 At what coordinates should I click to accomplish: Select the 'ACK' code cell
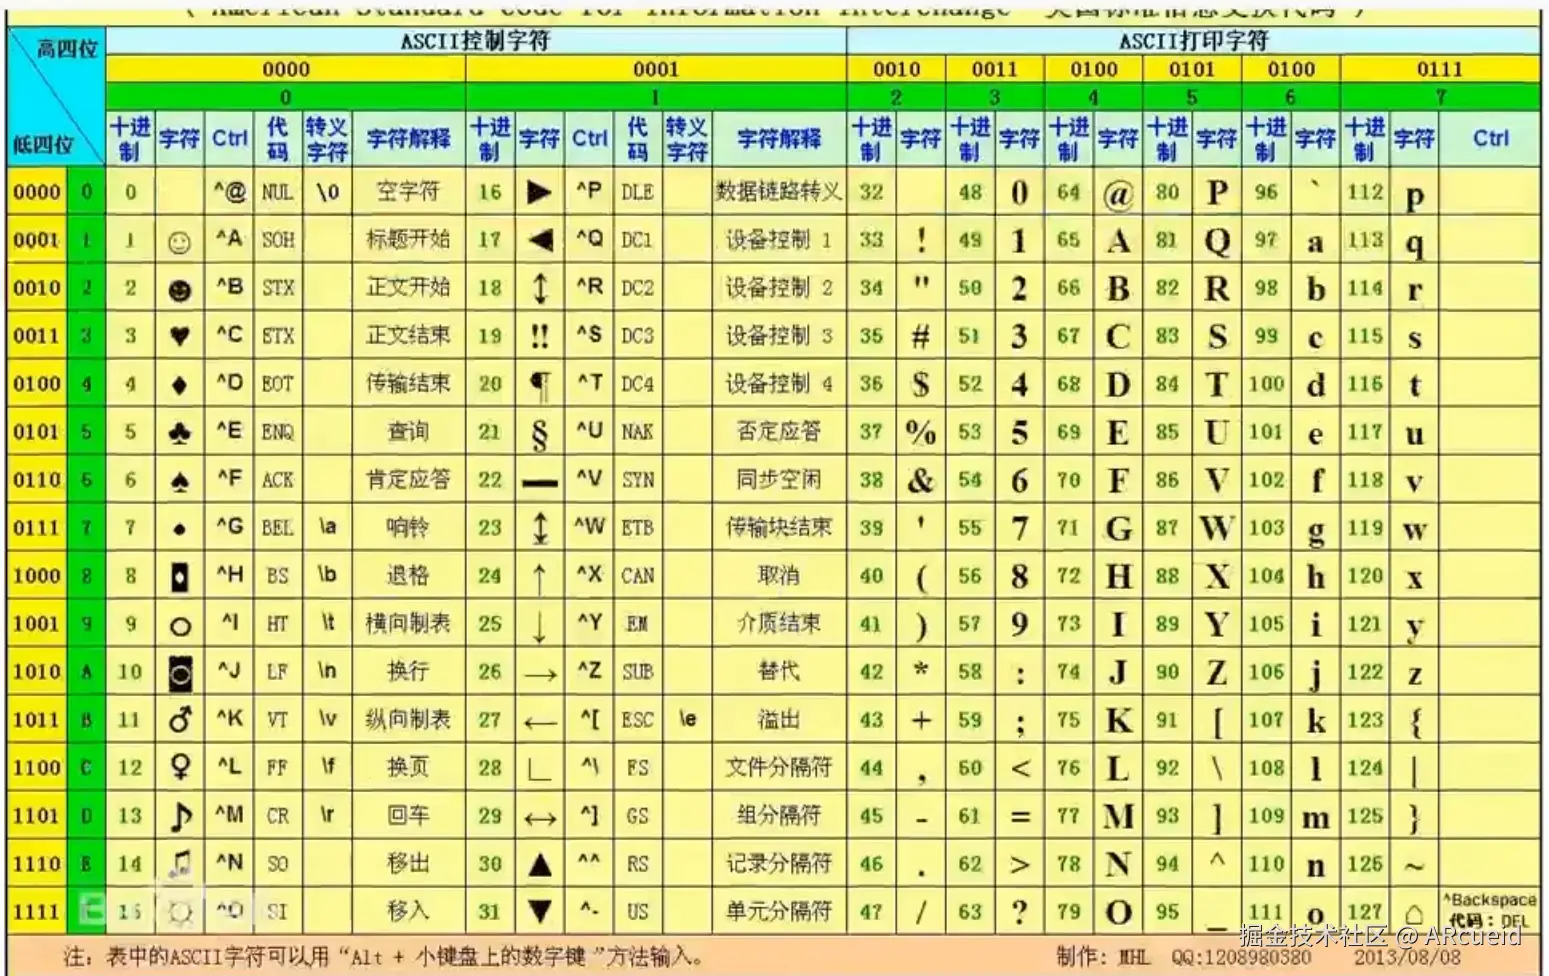point(277,480)
